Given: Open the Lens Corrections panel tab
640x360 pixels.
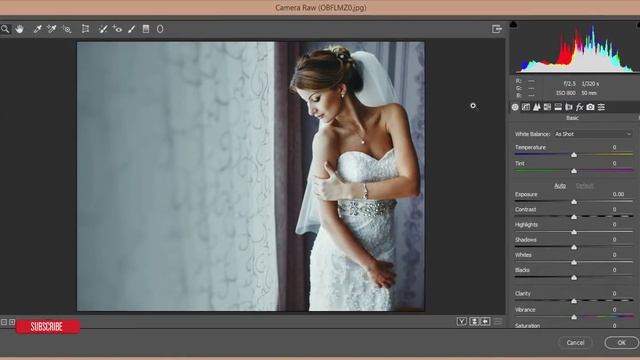Looking at the screenshot, I should (x=569, y=107).
